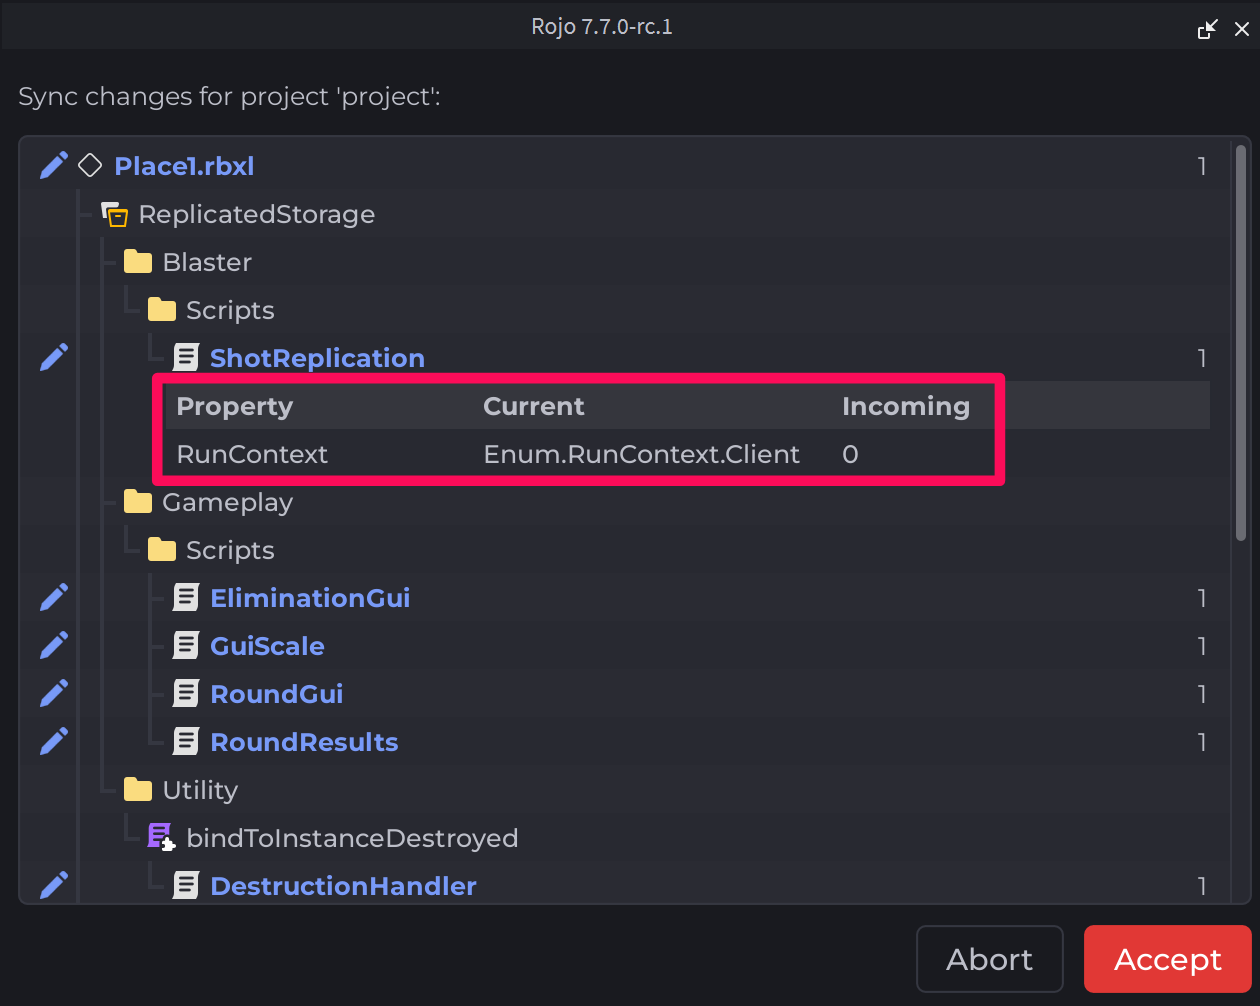This screenshot has height=1006, width=1260.
Task: Click the ReplicatedStorage service icon
Action: 115,214
